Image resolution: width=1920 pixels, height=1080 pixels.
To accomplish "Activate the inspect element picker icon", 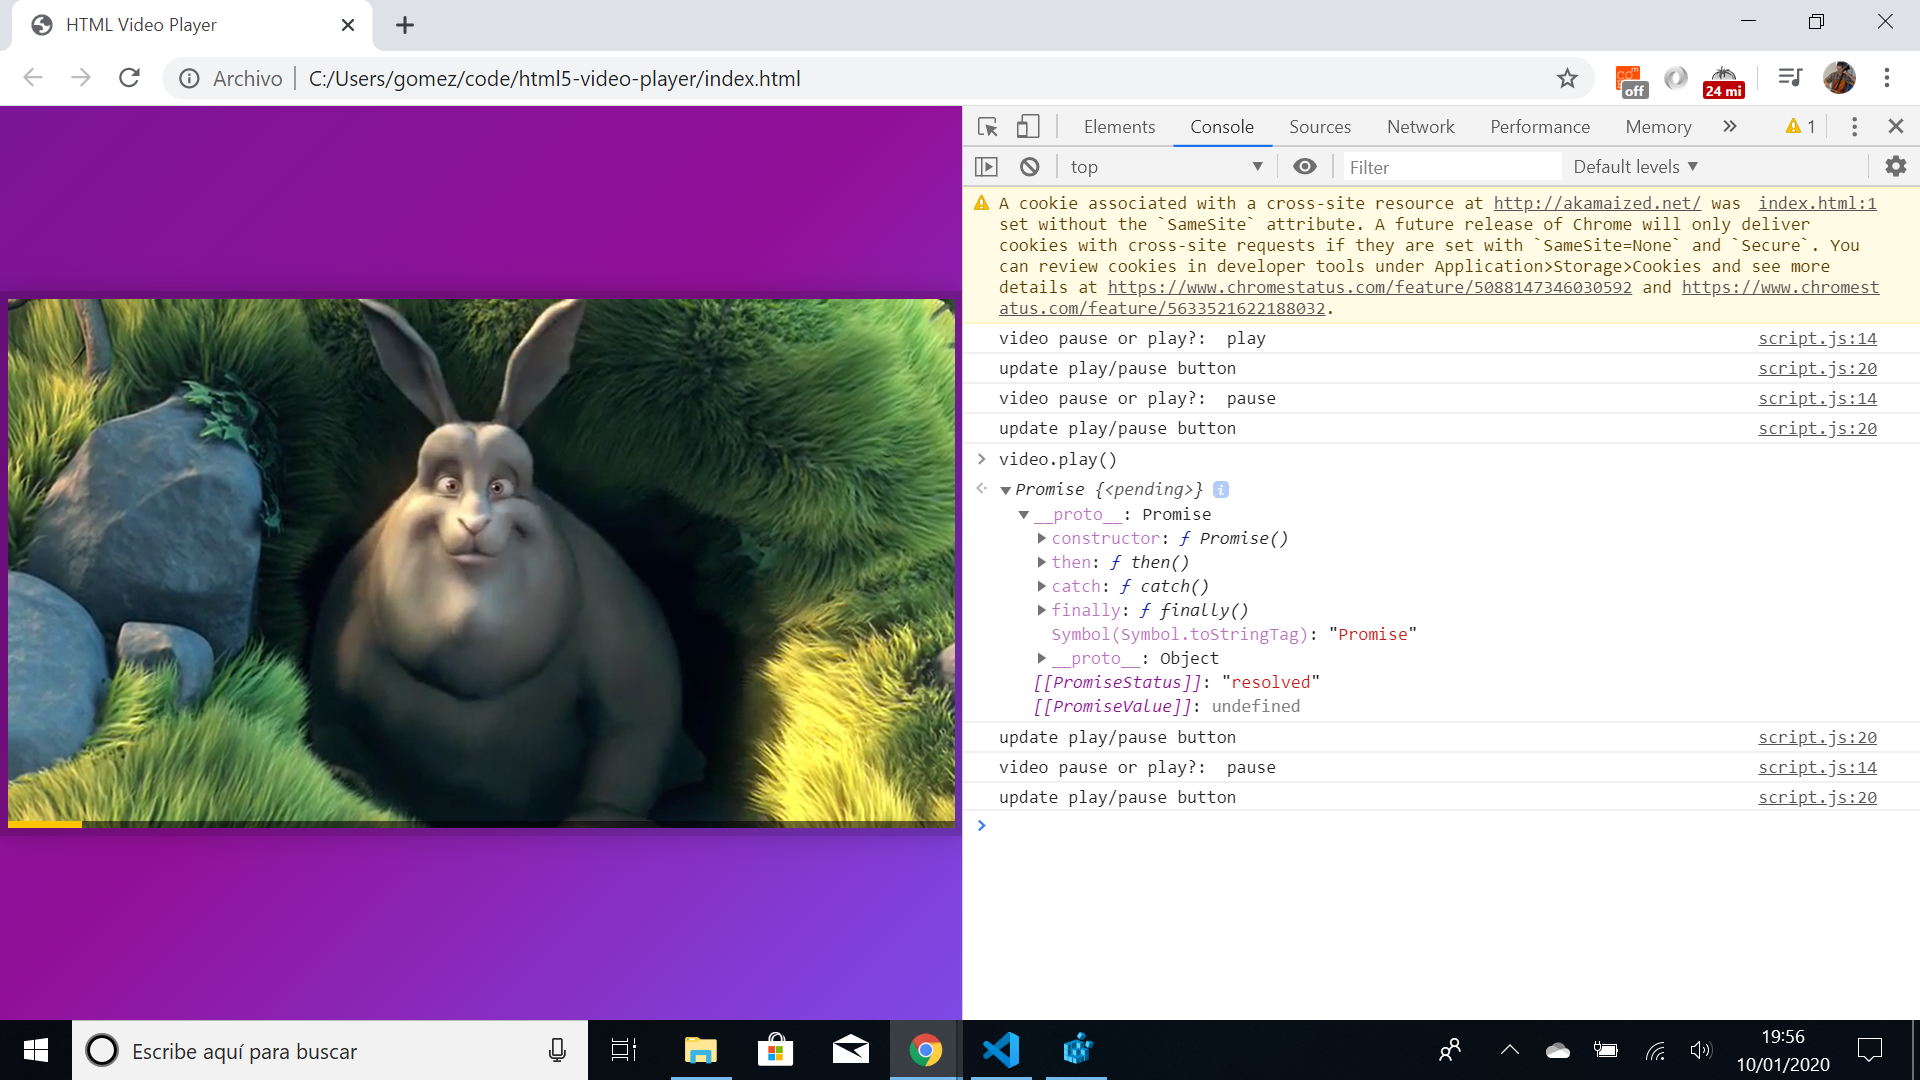I will [988, 127].
